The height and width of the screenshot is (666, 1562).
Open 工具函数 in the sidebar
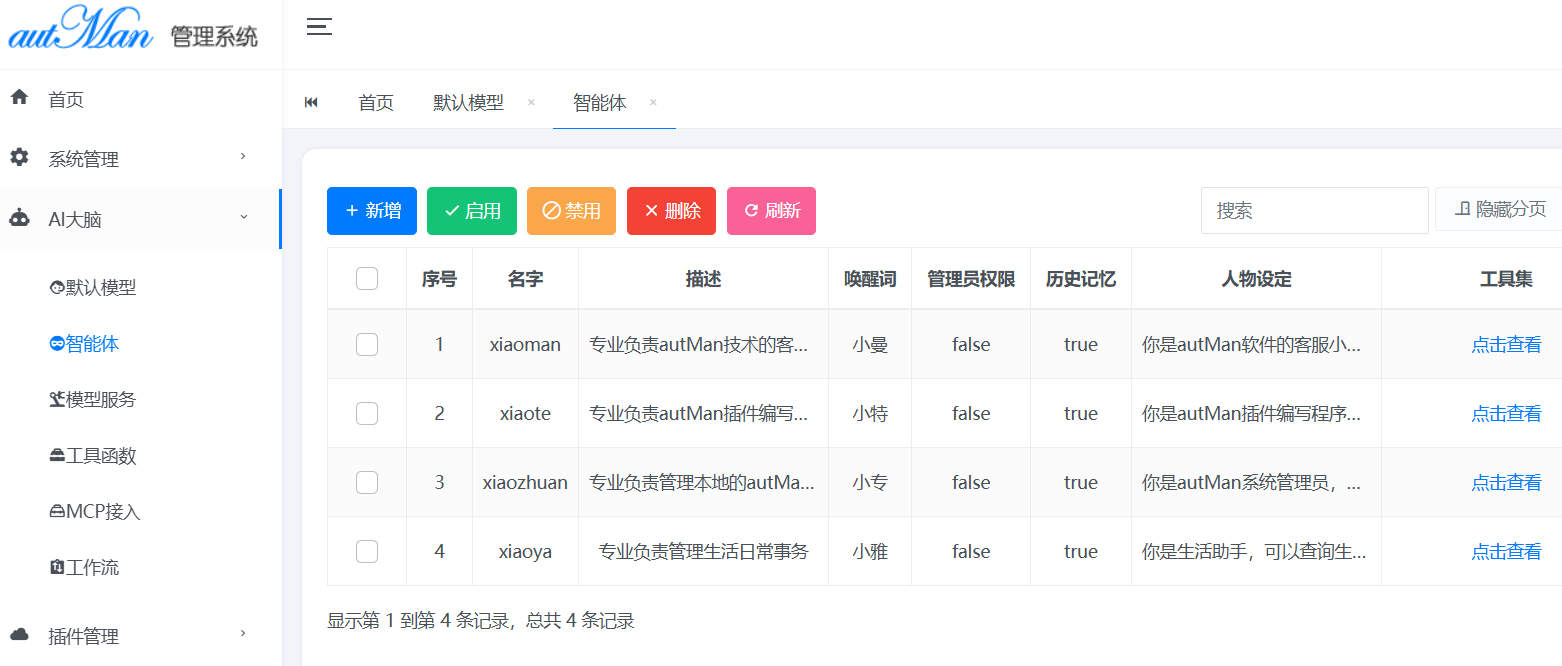(x=93, y=456)
